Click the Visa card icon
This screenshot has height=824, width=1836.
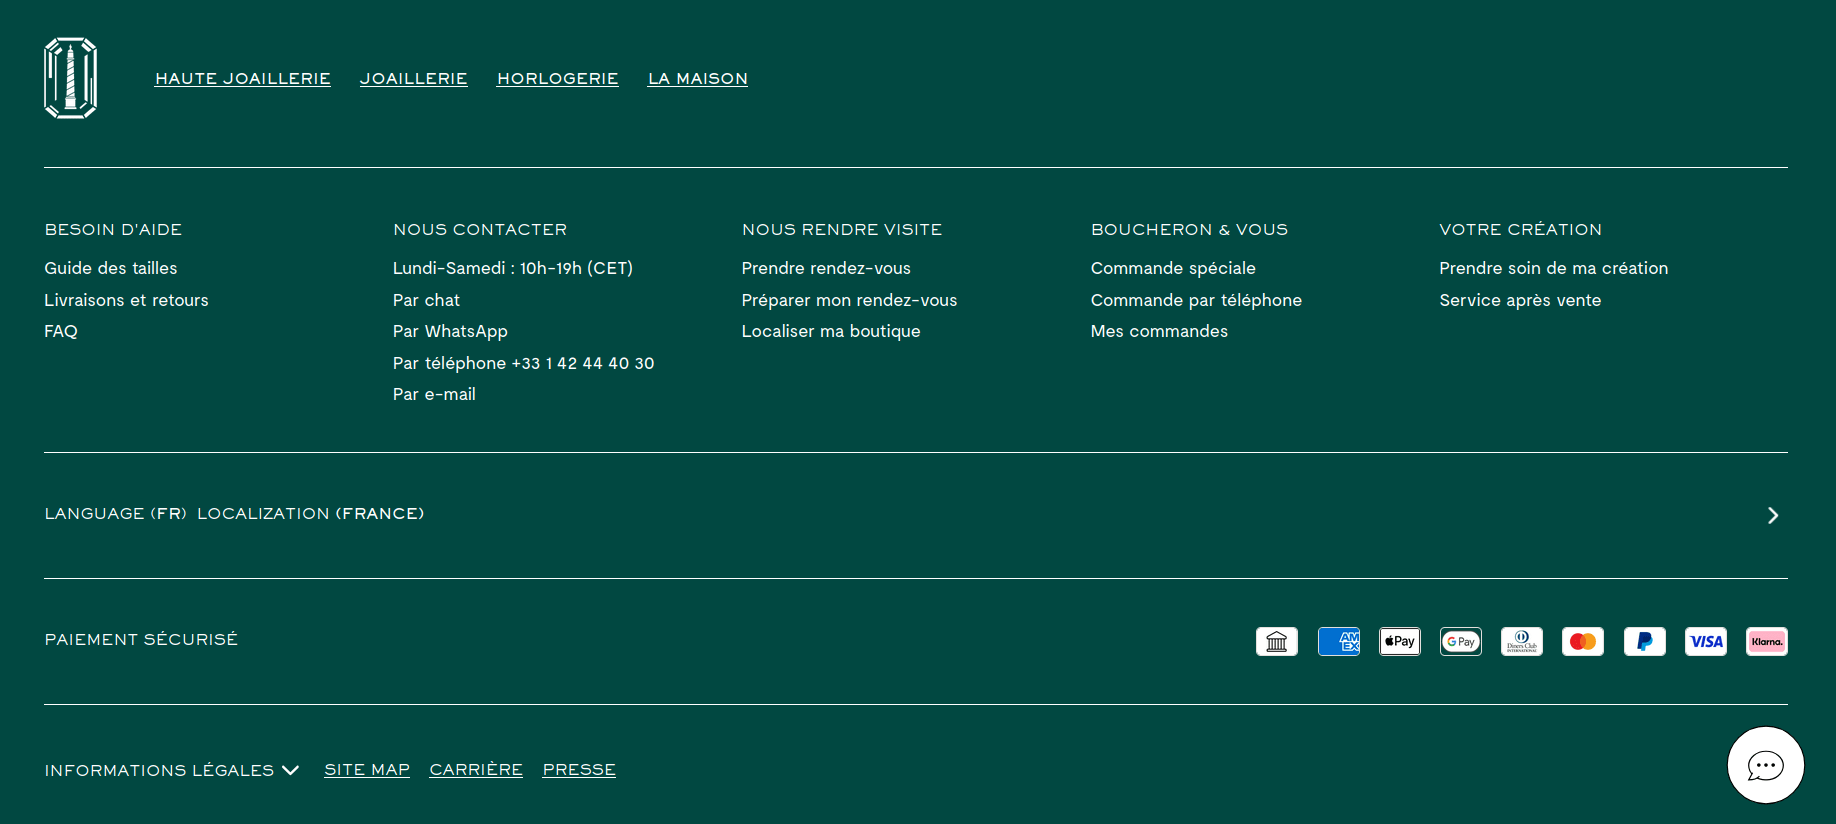1705,642
